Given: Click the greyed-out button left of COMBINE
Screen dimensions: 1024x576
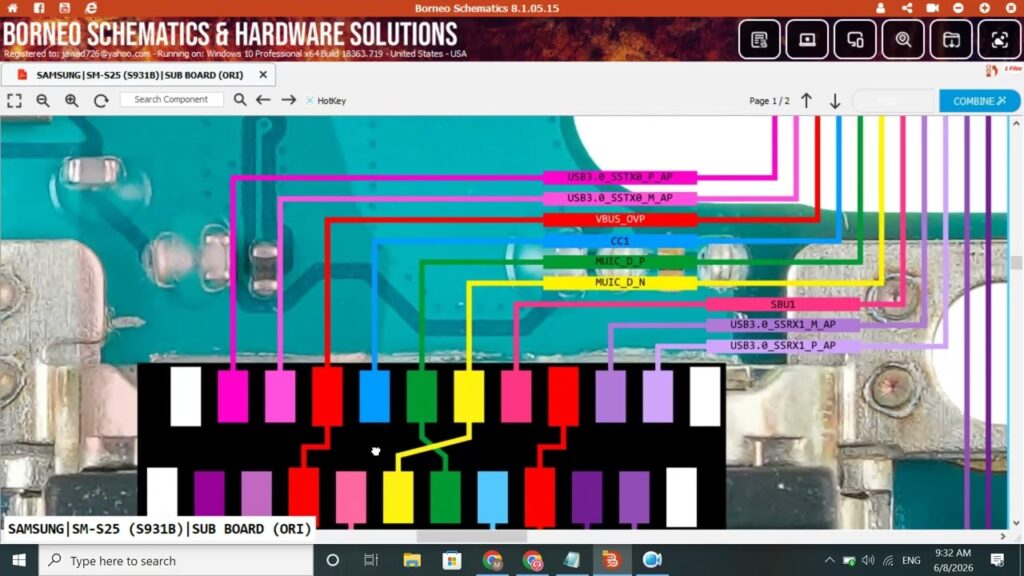Looking at the screenshot, I should tap(895, 101).
